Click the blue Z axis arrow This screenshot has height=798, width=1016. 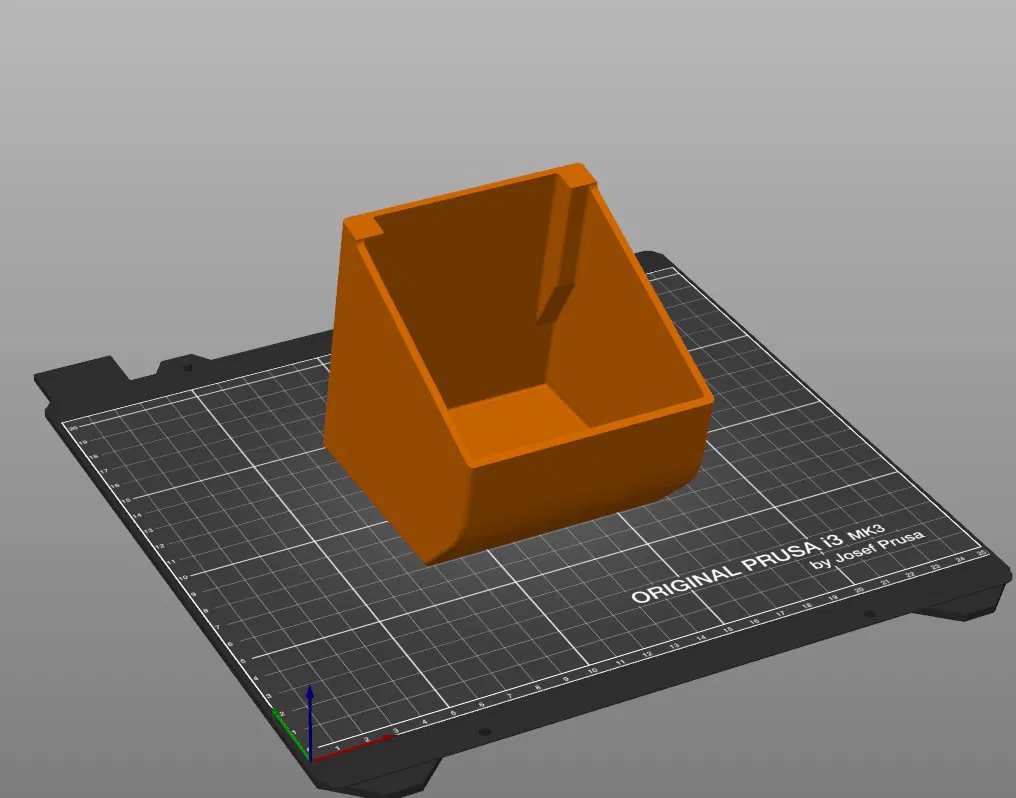(x=310, y=722)
